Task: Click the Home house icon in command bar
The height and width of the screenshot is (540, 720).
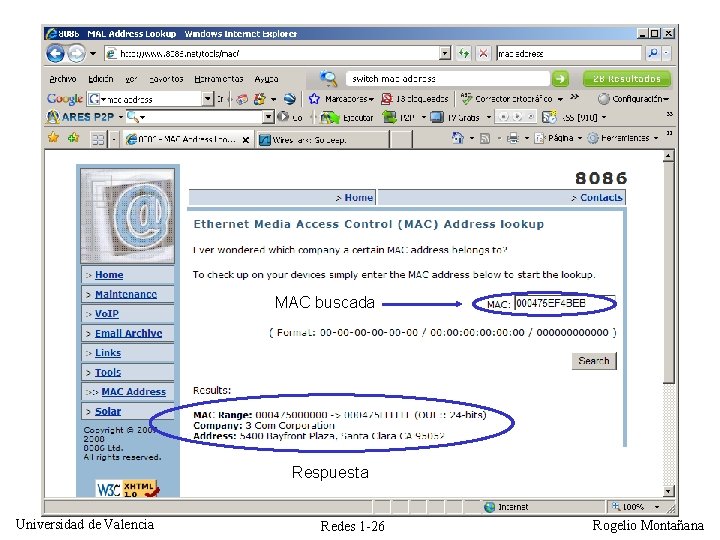Action: [x=458, y=138]
